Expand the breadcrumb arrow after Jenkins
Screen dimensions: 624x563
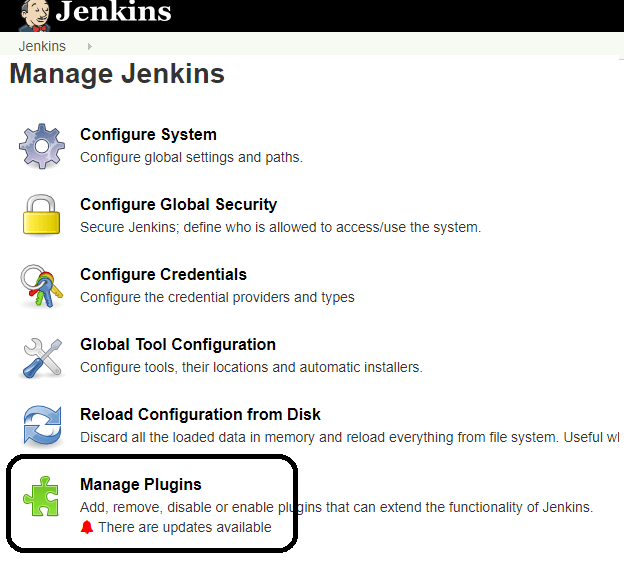click(89, 46)
